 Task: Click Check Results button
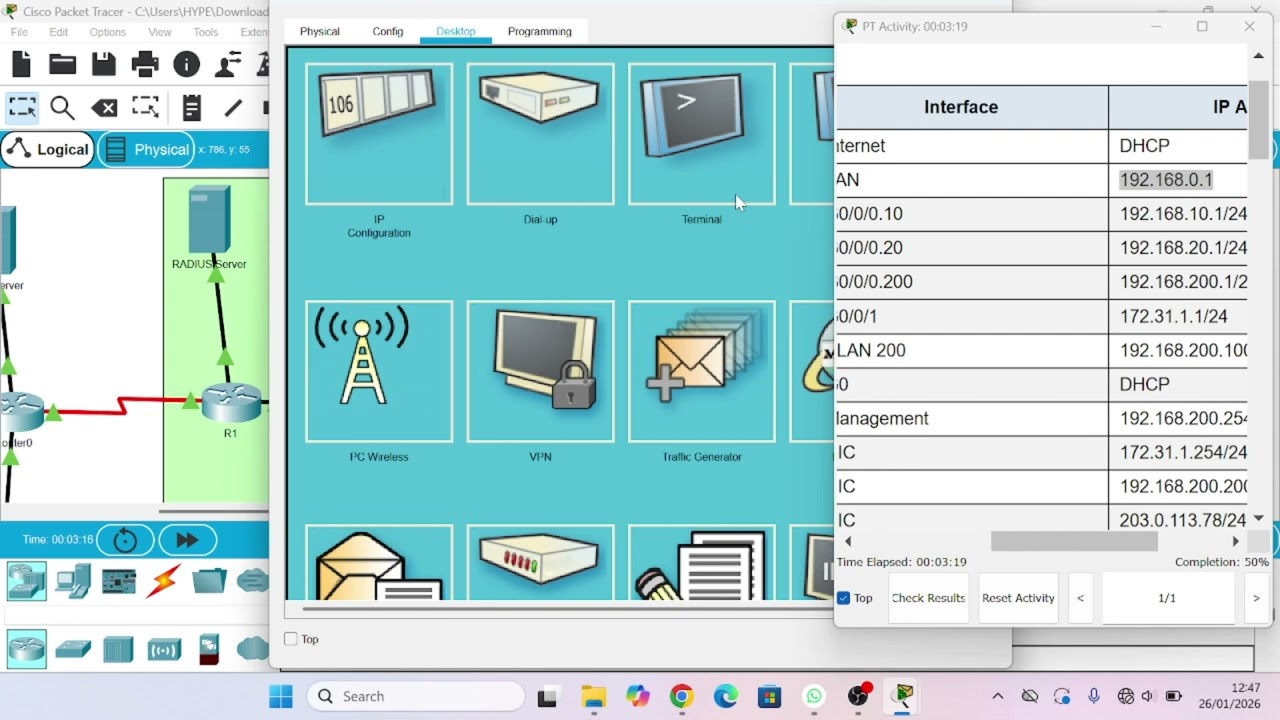(x=928, y=598)
